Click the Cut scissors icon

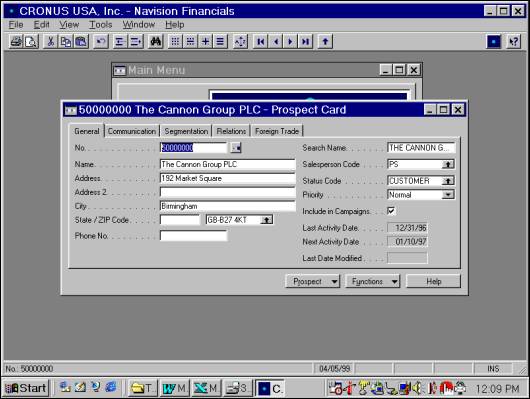[x=50, y=42]
